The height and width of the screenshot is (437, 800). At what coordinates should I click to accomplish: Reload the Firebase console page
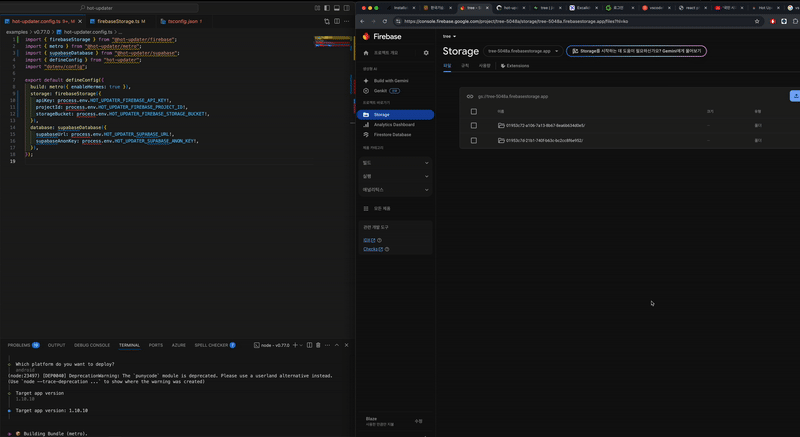[385, 21]
